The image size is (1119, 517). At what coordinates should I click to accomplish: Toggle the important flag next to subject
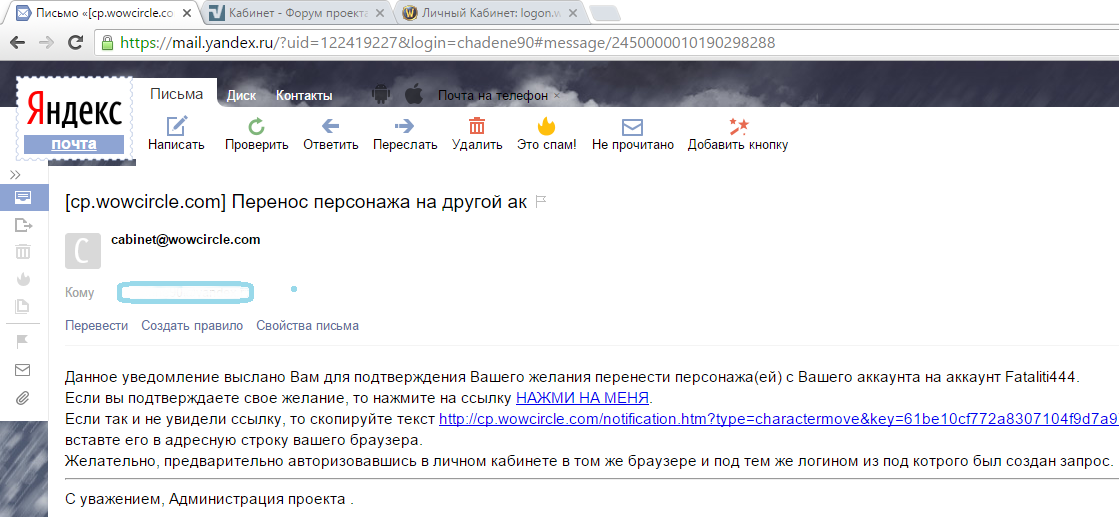540,202
